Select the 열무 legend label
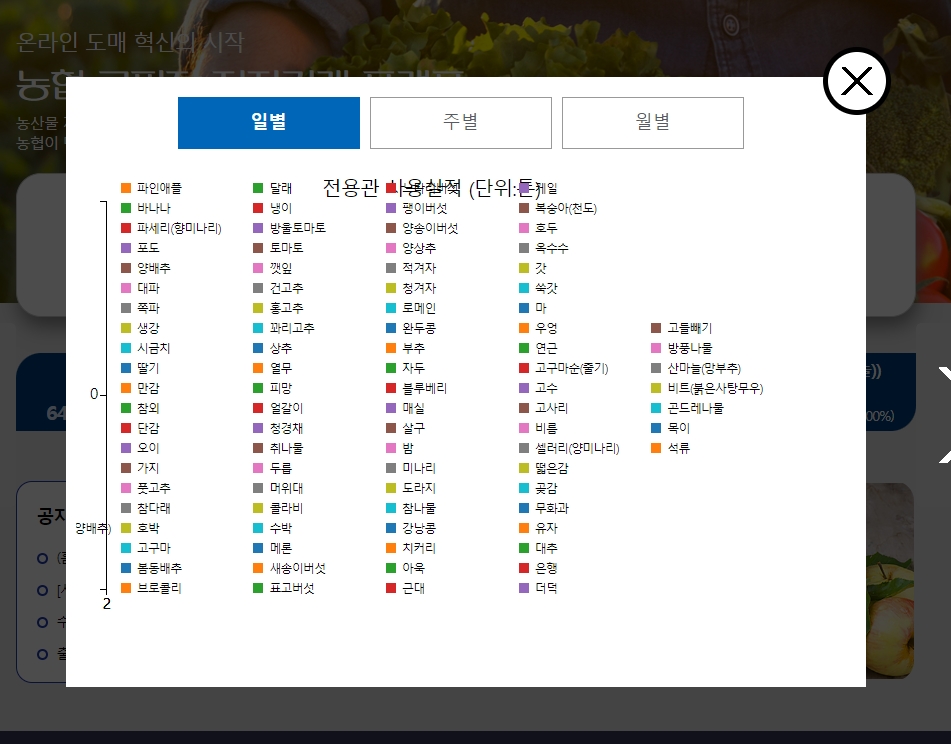 coord(281,368)
